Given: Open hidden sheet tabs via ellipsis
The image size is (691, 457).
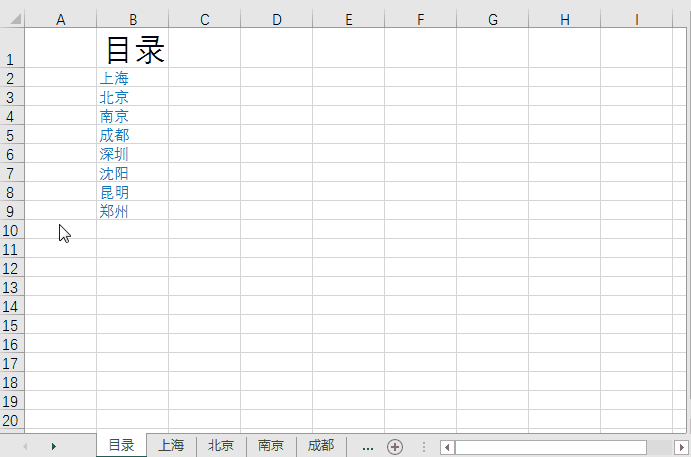Looking at the screenshot, I should click(368, 447).
